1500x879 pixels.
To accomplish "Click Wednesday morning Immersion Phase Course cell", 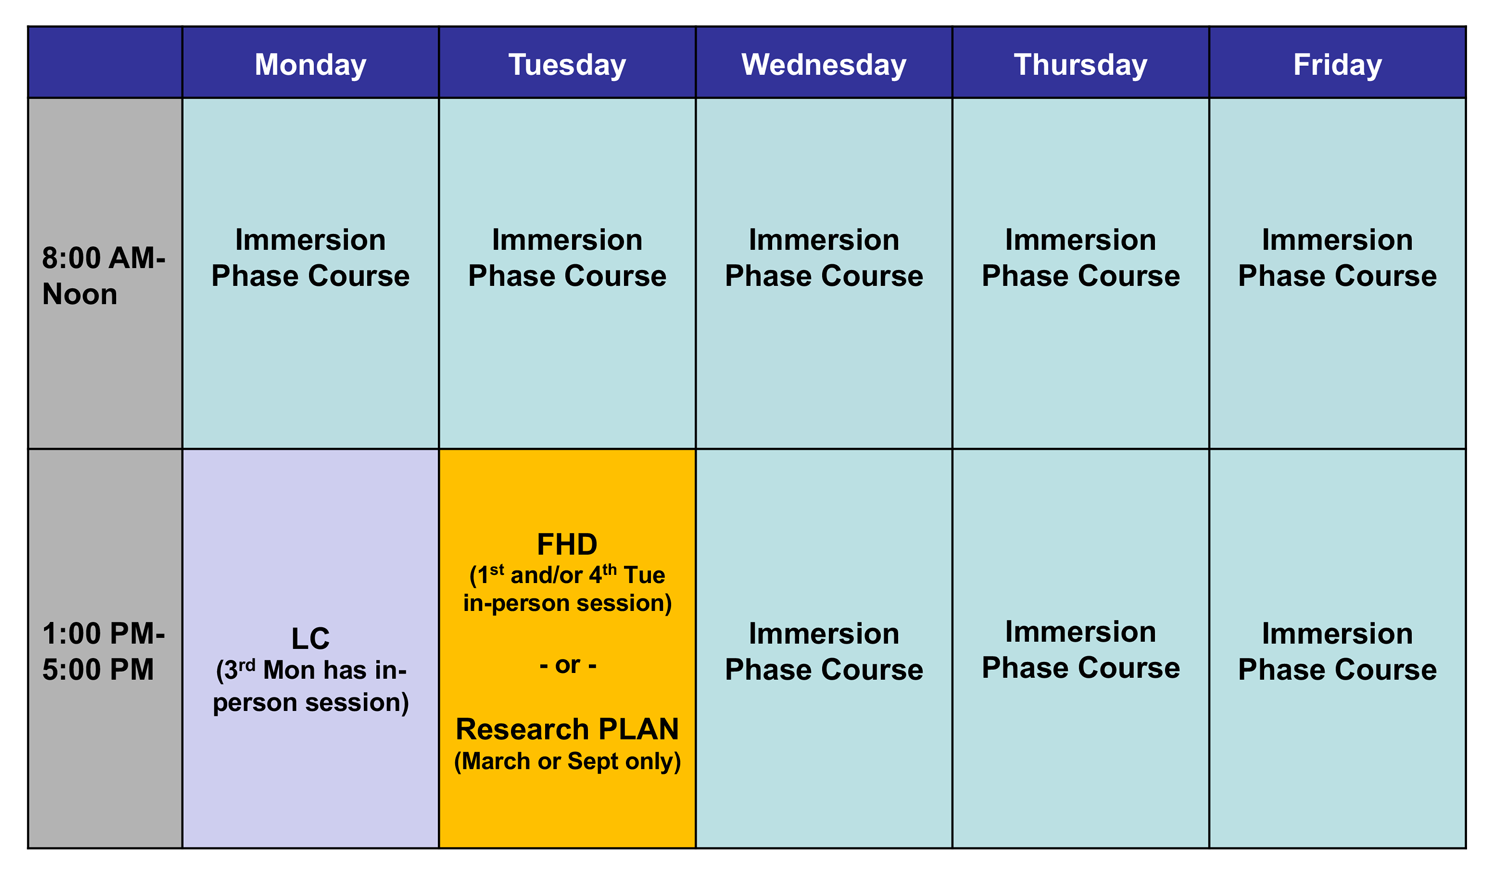I will [824, 274].
